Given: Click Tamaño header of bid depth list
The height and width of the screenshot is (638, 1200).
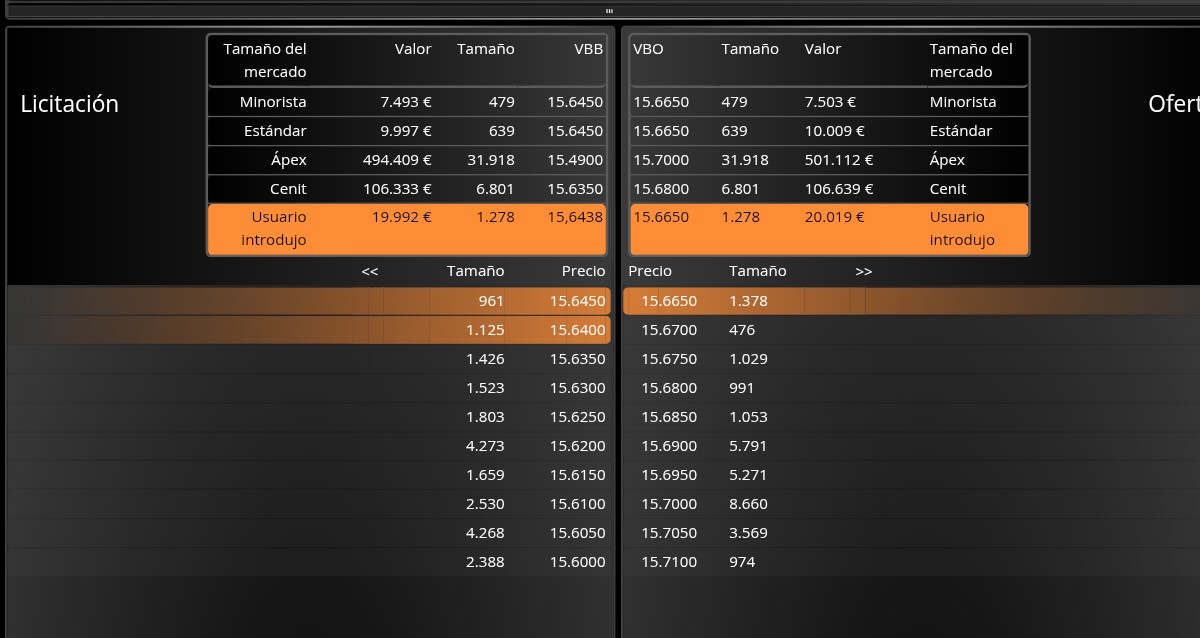Looking at the screenshot, I should pos(476,271).
